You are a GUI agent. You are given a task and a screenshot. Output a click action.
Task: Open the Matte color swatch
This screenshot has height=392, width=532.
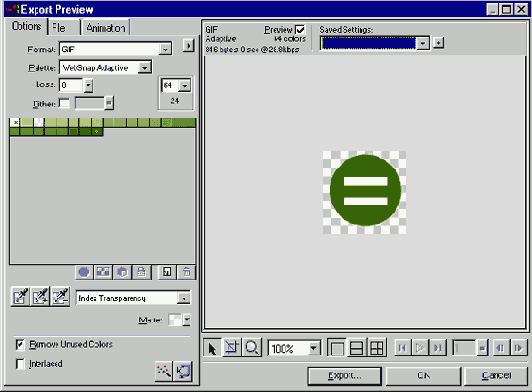[175, 319]
